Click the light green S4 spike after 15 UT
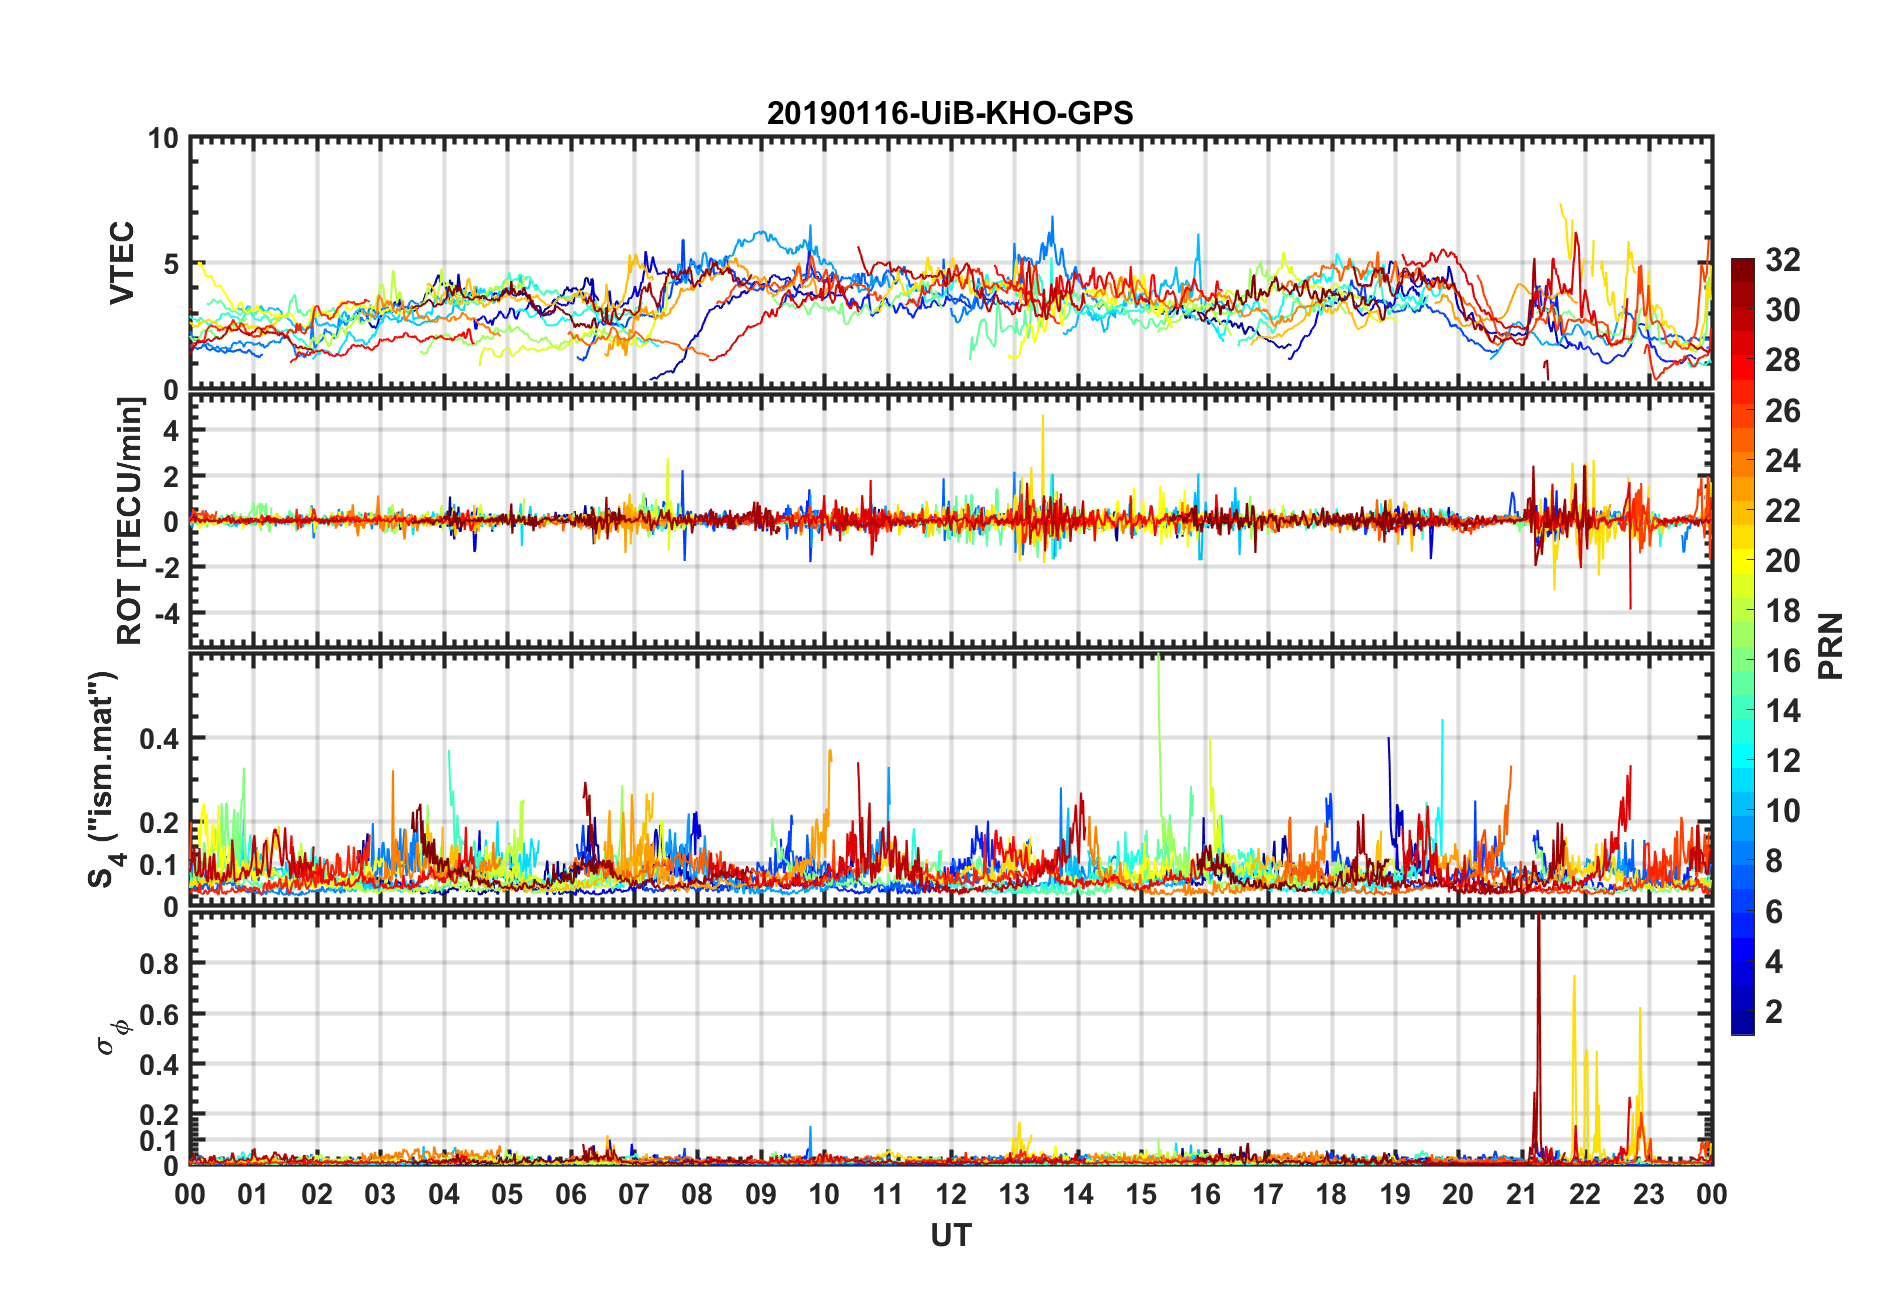Screen dimensions: 1902x1292 [x=1159, y=740]
